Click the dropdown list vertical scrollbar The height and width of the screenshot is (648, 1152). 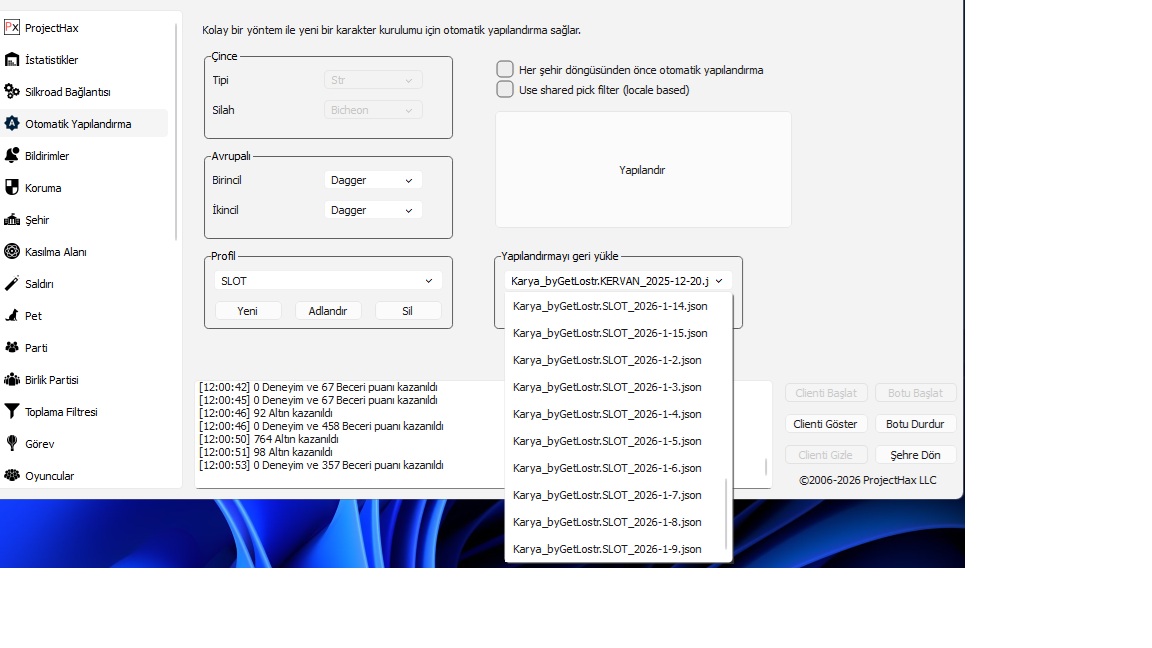(x=727, y=515)
